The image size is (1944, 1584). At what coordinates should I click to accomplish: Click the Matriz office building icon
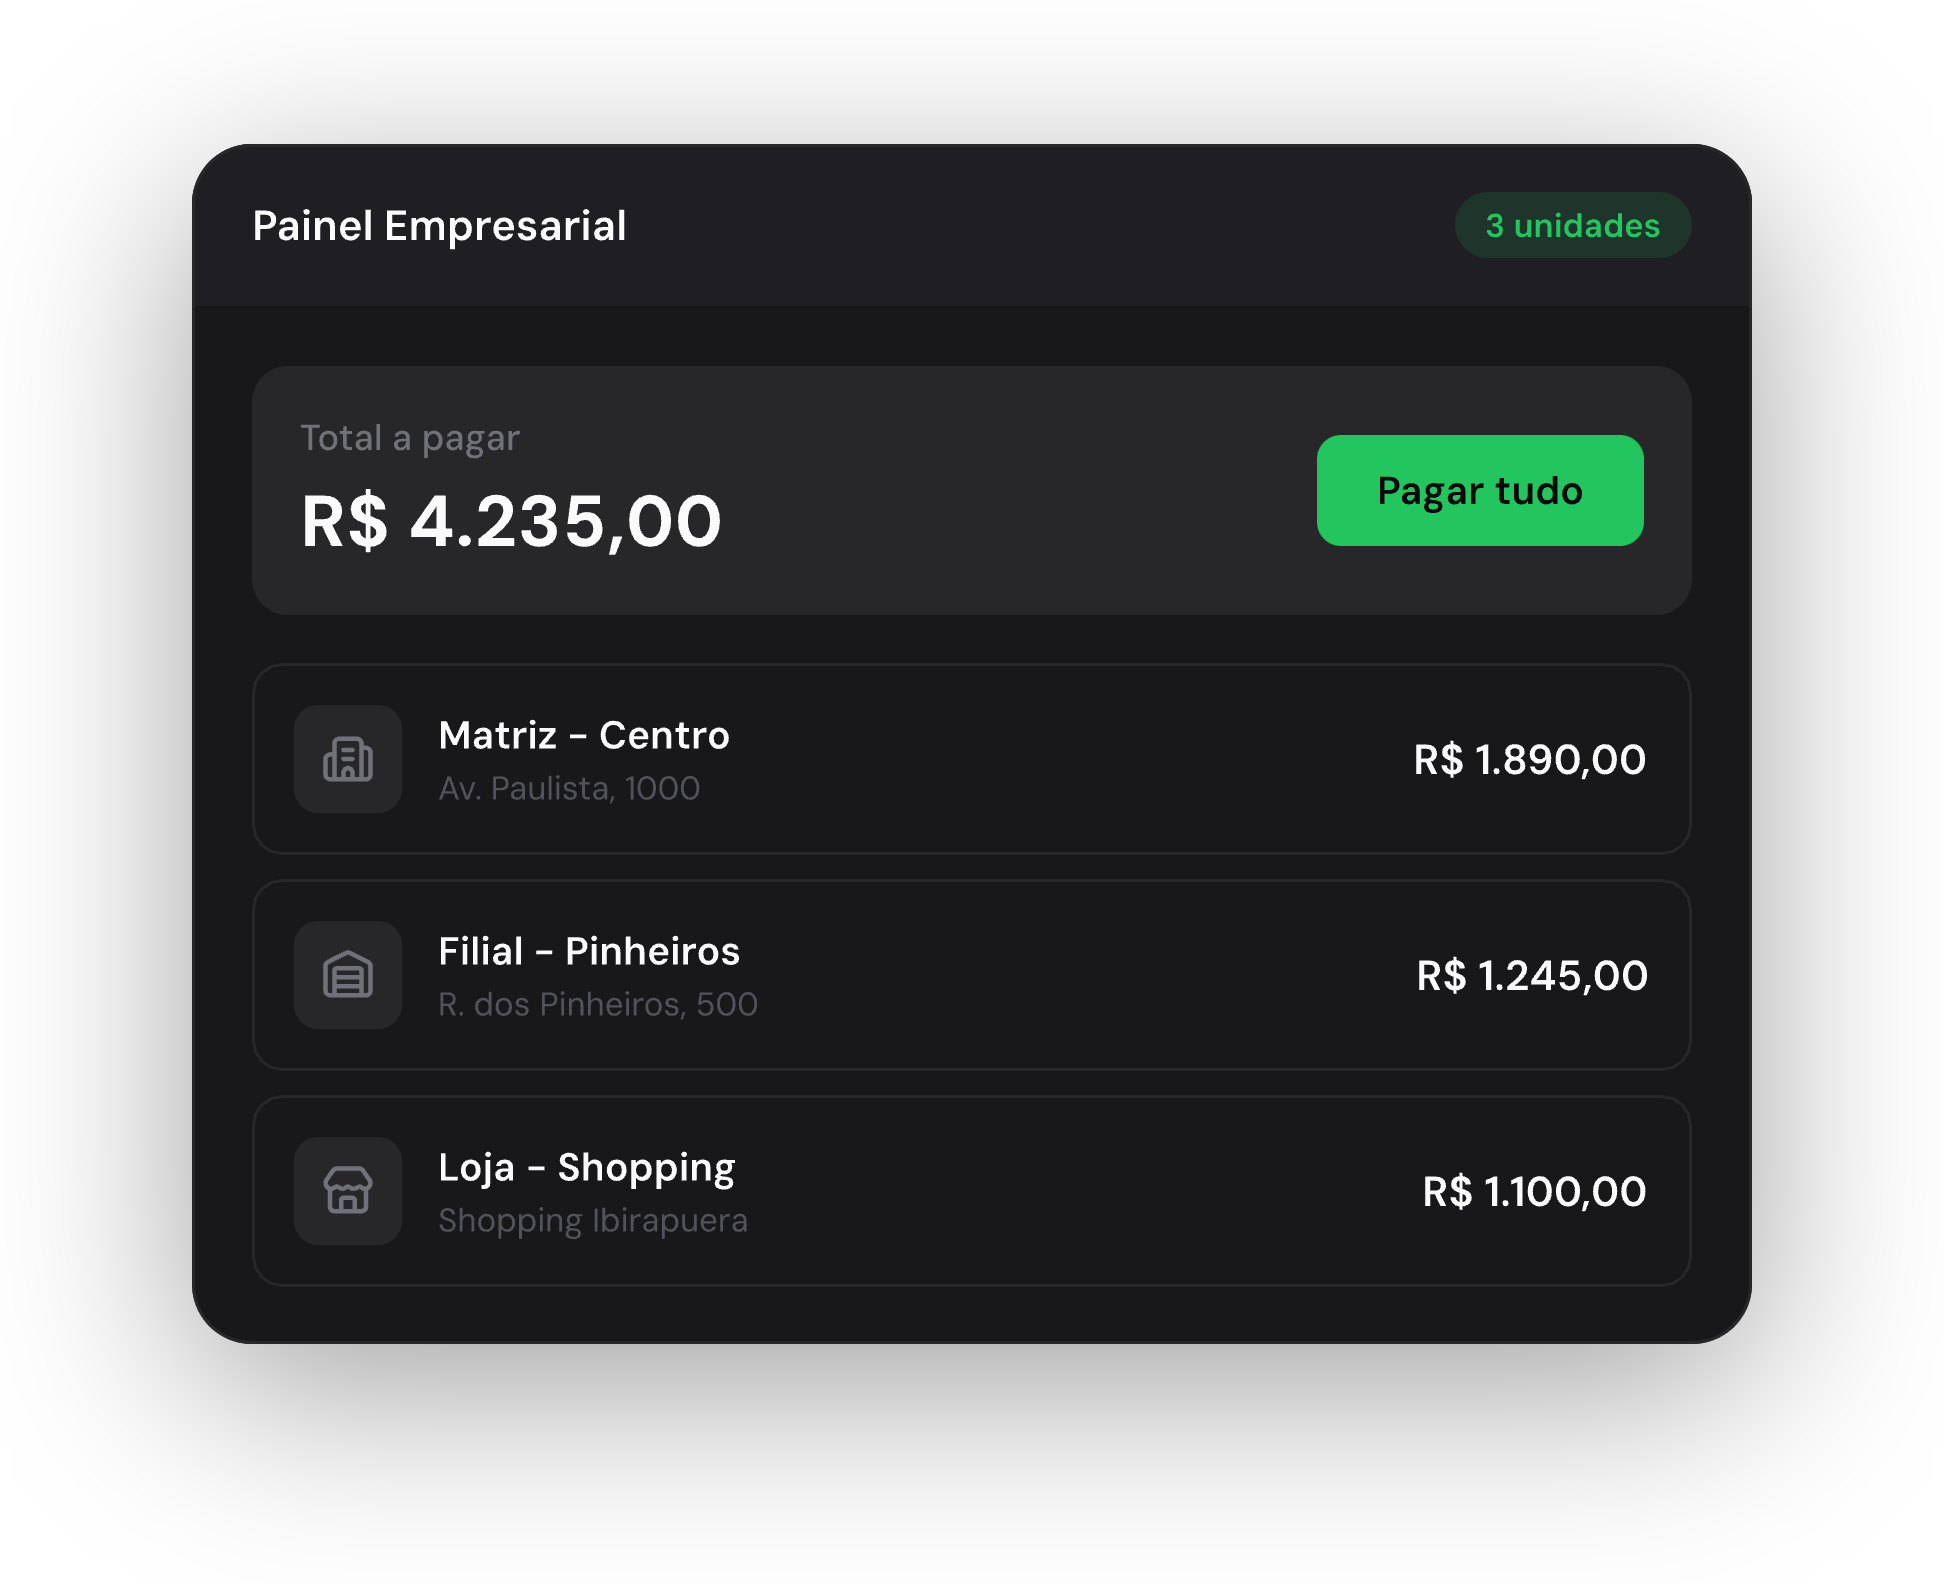pyautogui.click(x=348, y=759)
